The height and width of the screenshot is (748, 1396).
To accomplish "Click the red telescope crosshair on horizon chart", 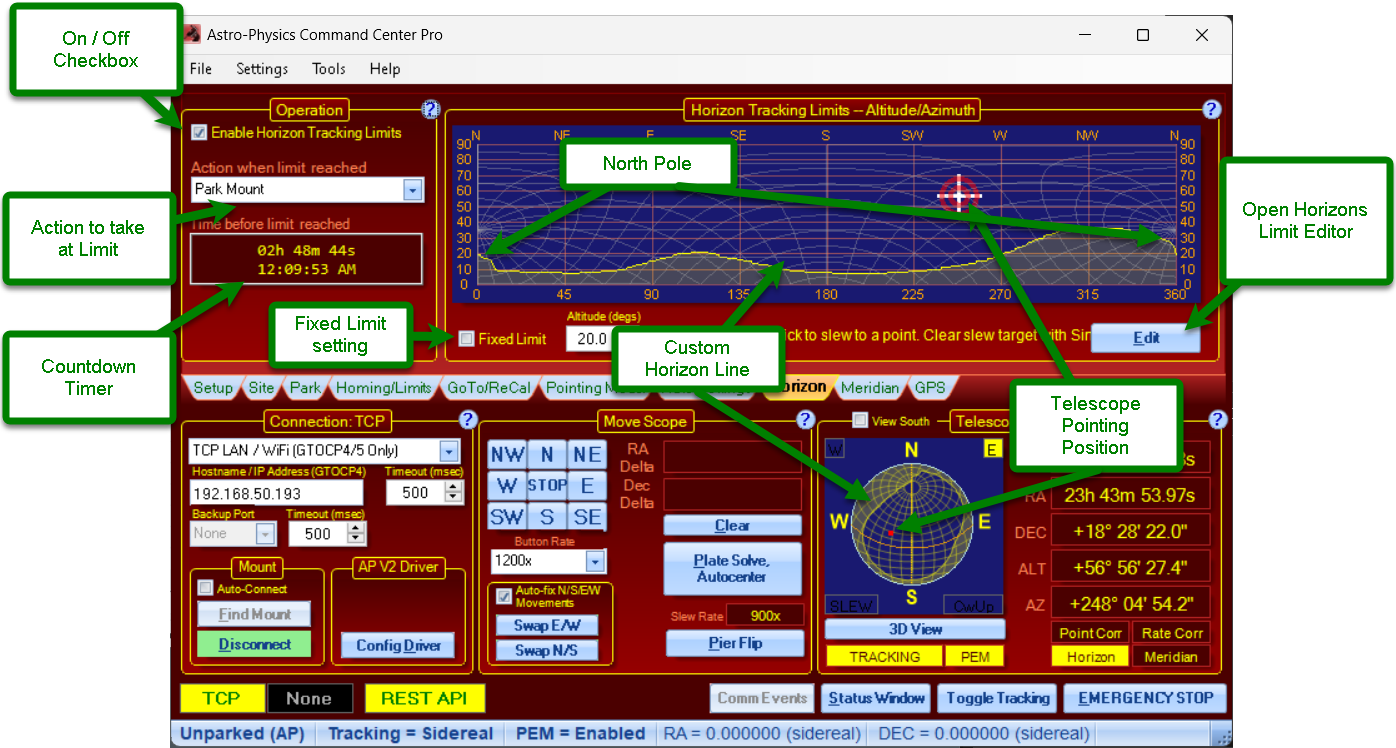I will [x=959, y=195].
